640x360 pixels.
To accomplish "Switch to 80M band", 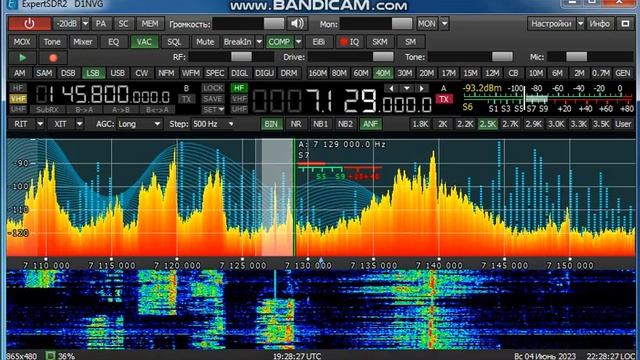I will (339, 73).
